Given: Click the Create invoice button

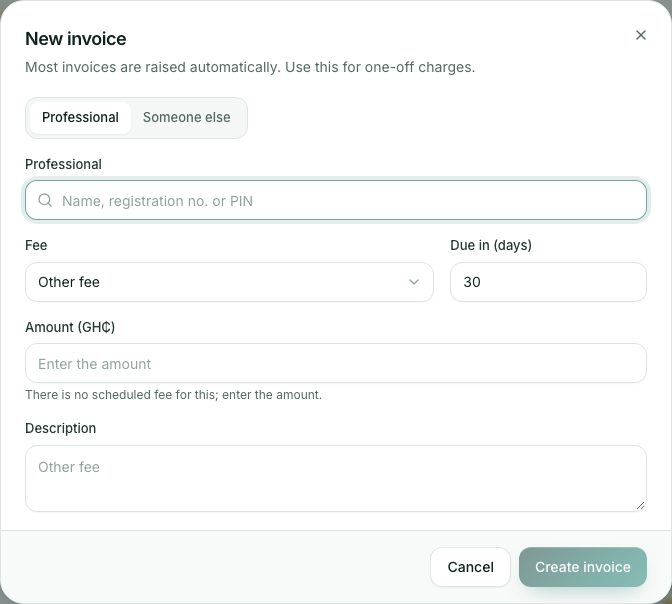Looking at the screenshot, I should point(582,567).
